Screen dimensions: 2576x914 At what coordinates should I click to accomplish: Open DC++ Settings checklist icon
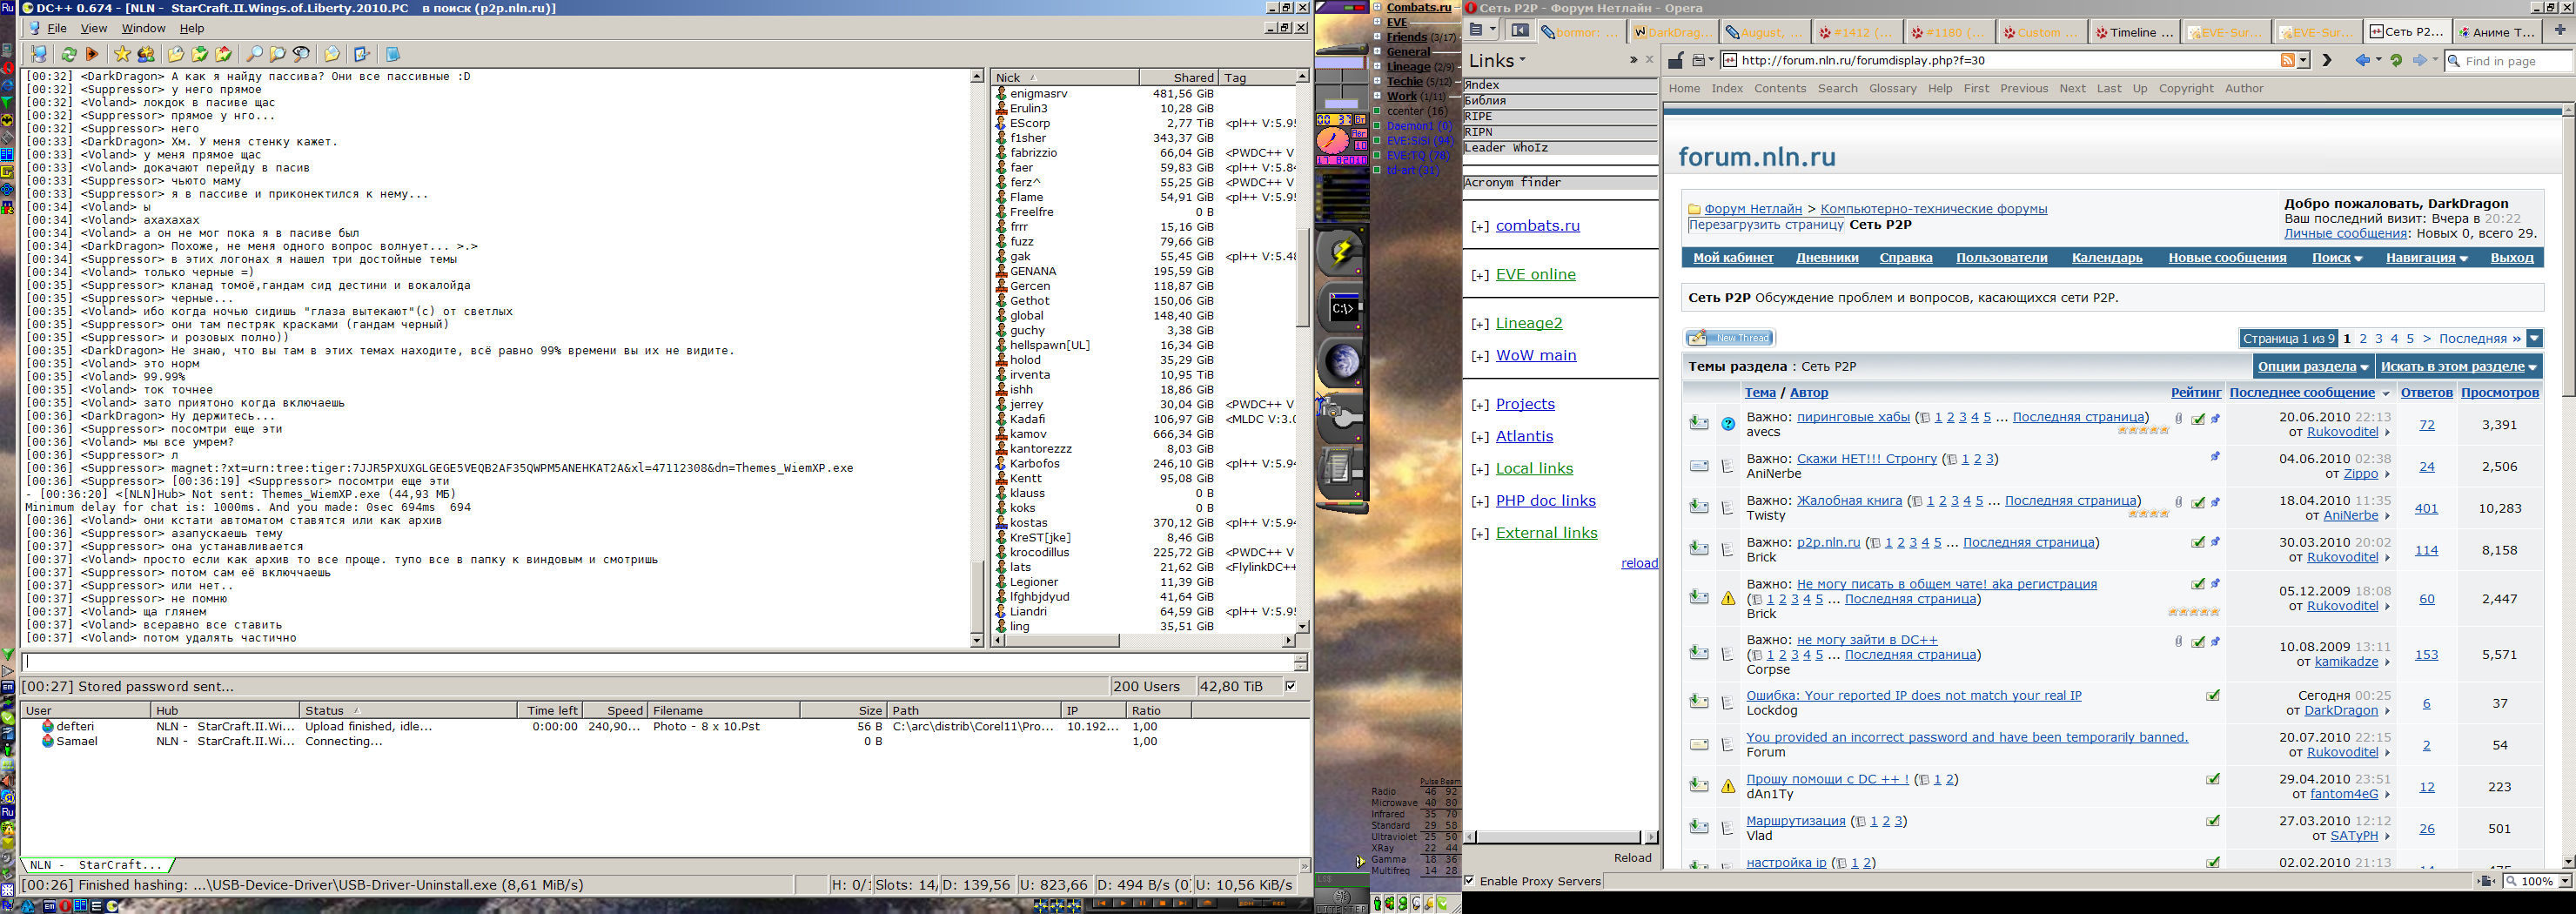[362, 54]
